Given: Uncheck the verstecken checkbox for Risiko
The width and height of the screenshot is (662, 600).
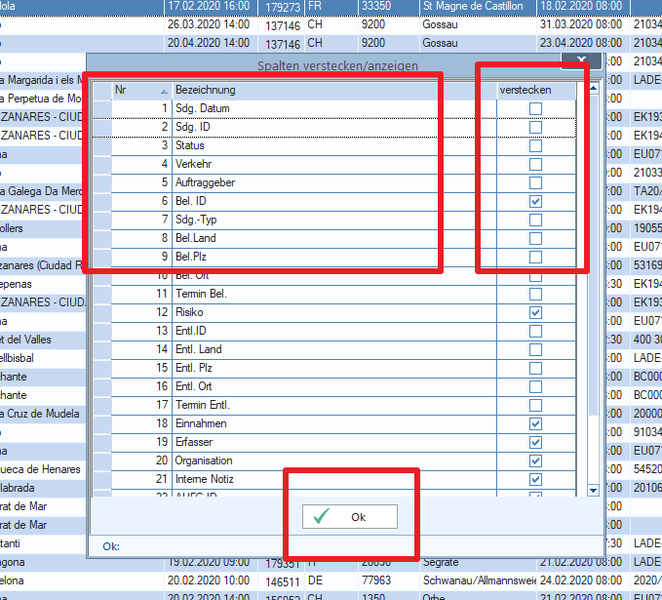Looking at the screenshot, I should tap(535, 313).
